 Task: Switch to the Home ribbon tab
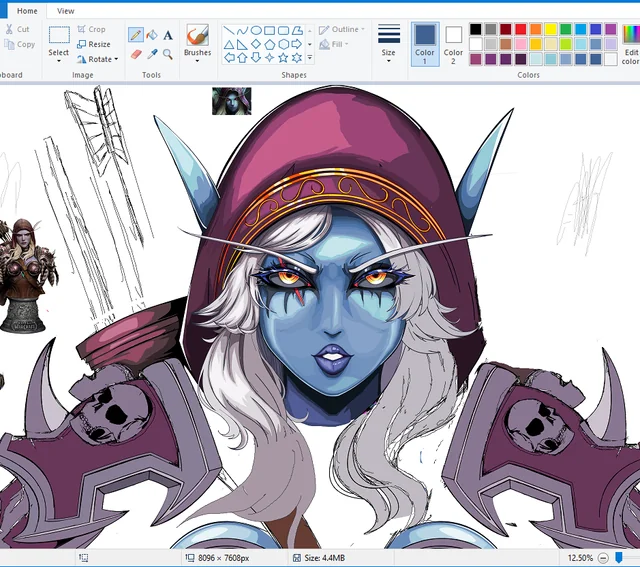pos(27,11)
